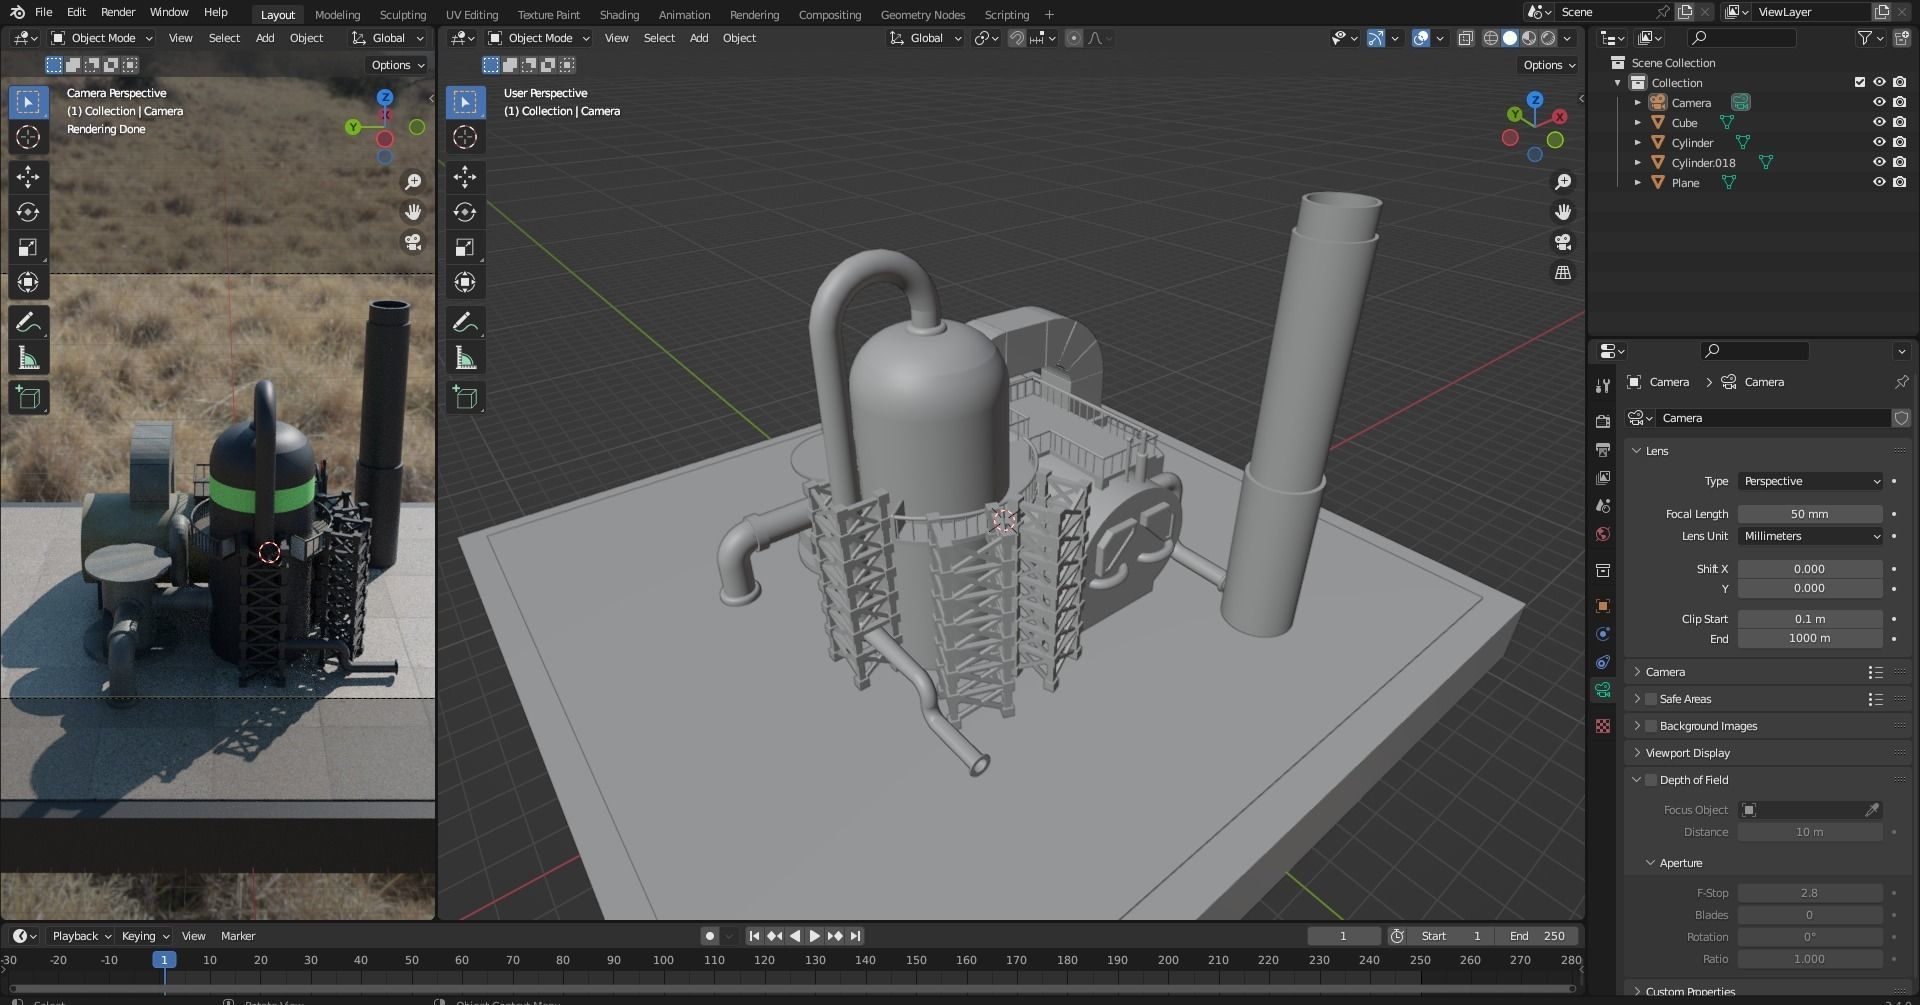1920x1005 pixels.
Task: Open the Object properties tab
Action: pos(1603,605)
